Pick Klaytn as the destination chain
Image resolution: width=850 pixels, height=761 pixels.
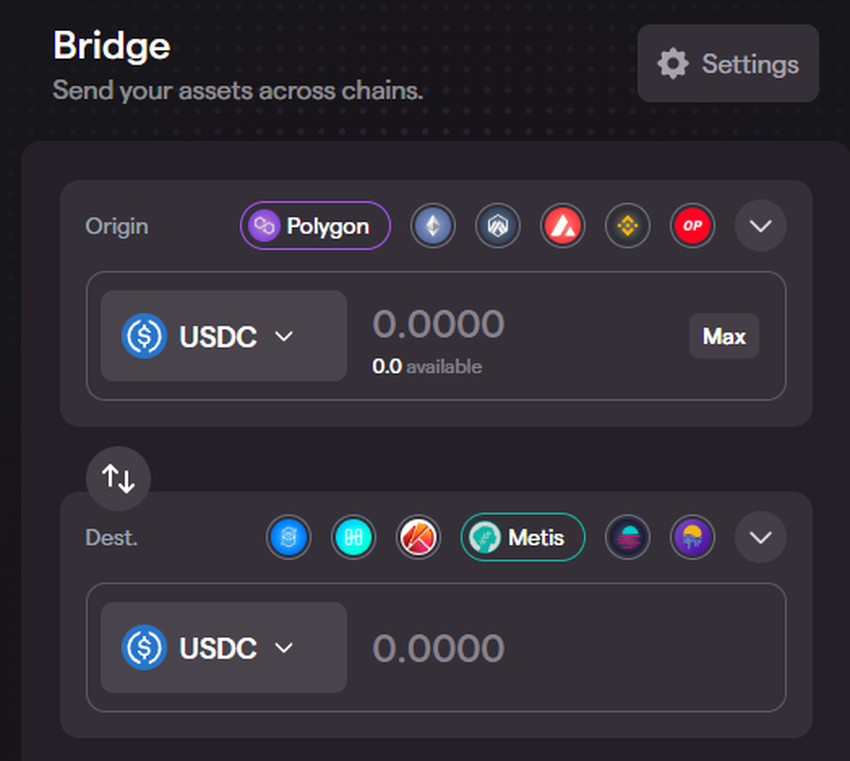(x=418, y=538)
